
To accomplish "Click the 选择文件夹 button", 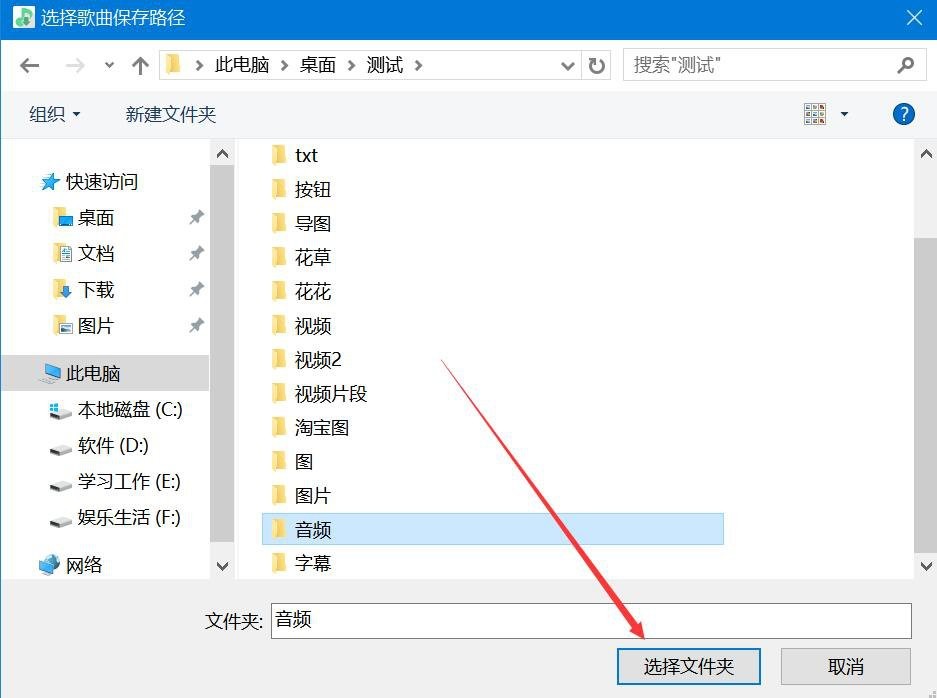I will [x=688, y=666].
